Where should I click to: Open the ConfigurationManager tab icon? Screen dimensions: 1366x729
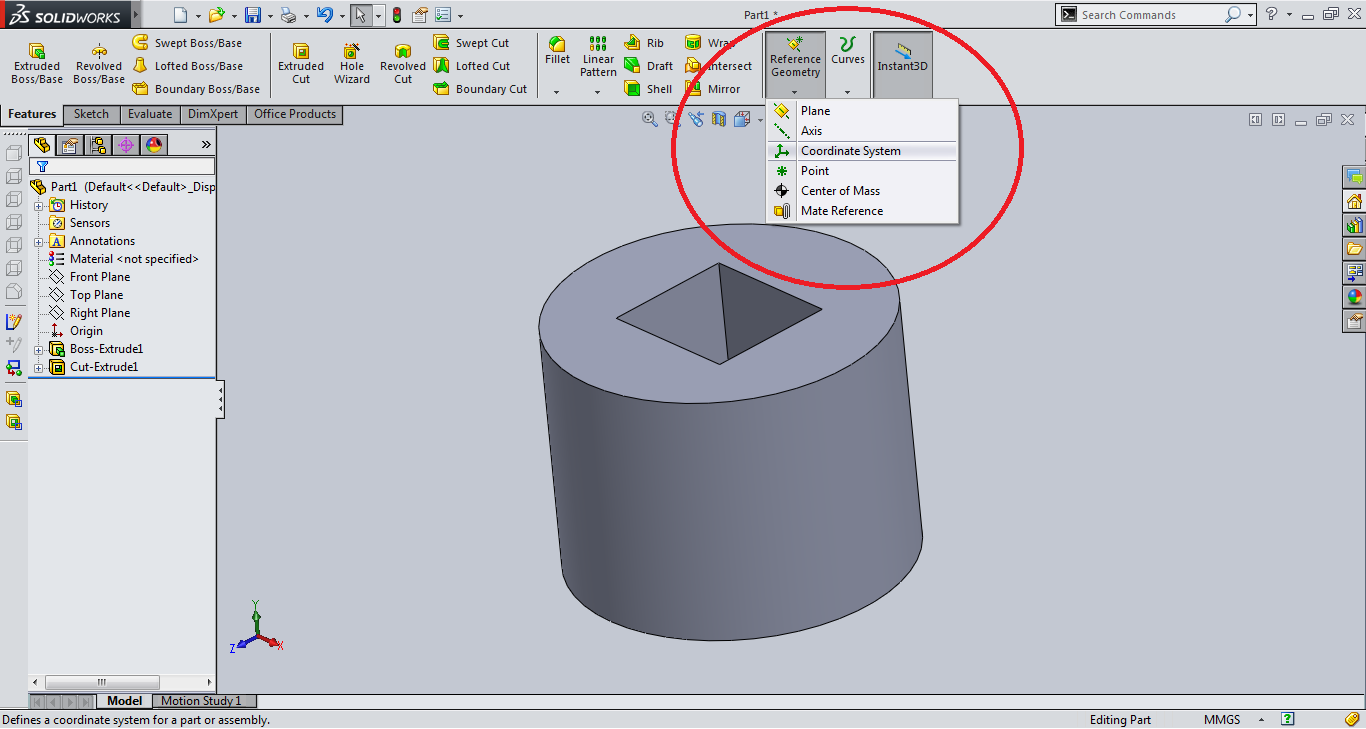point(98,145)
